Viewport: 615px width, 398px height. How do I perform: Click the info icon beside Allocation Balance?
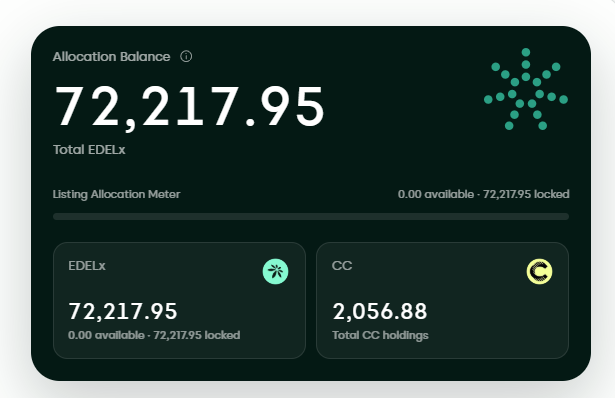pos(186,56)
